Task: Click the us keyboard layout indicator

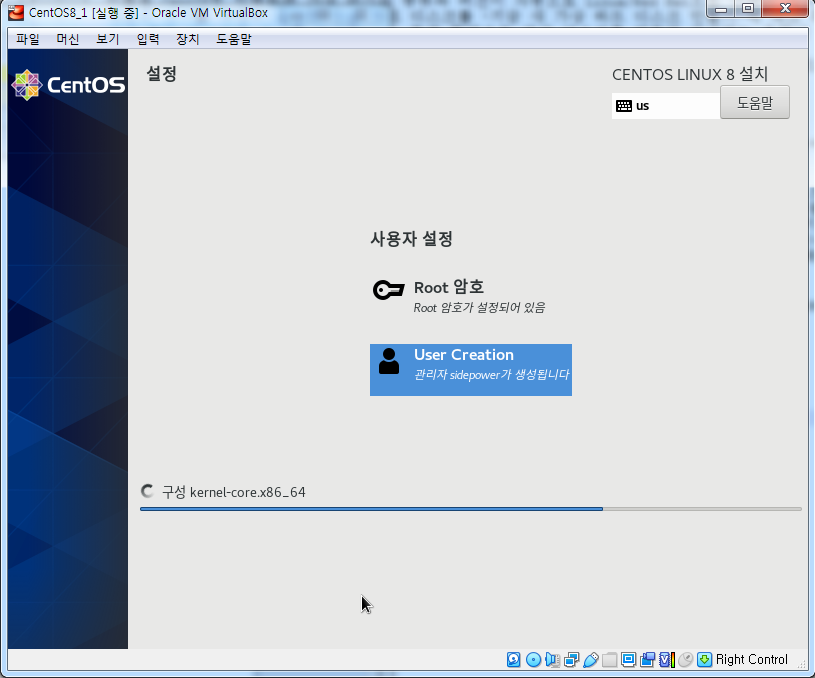Action: (x=666, y=106)
